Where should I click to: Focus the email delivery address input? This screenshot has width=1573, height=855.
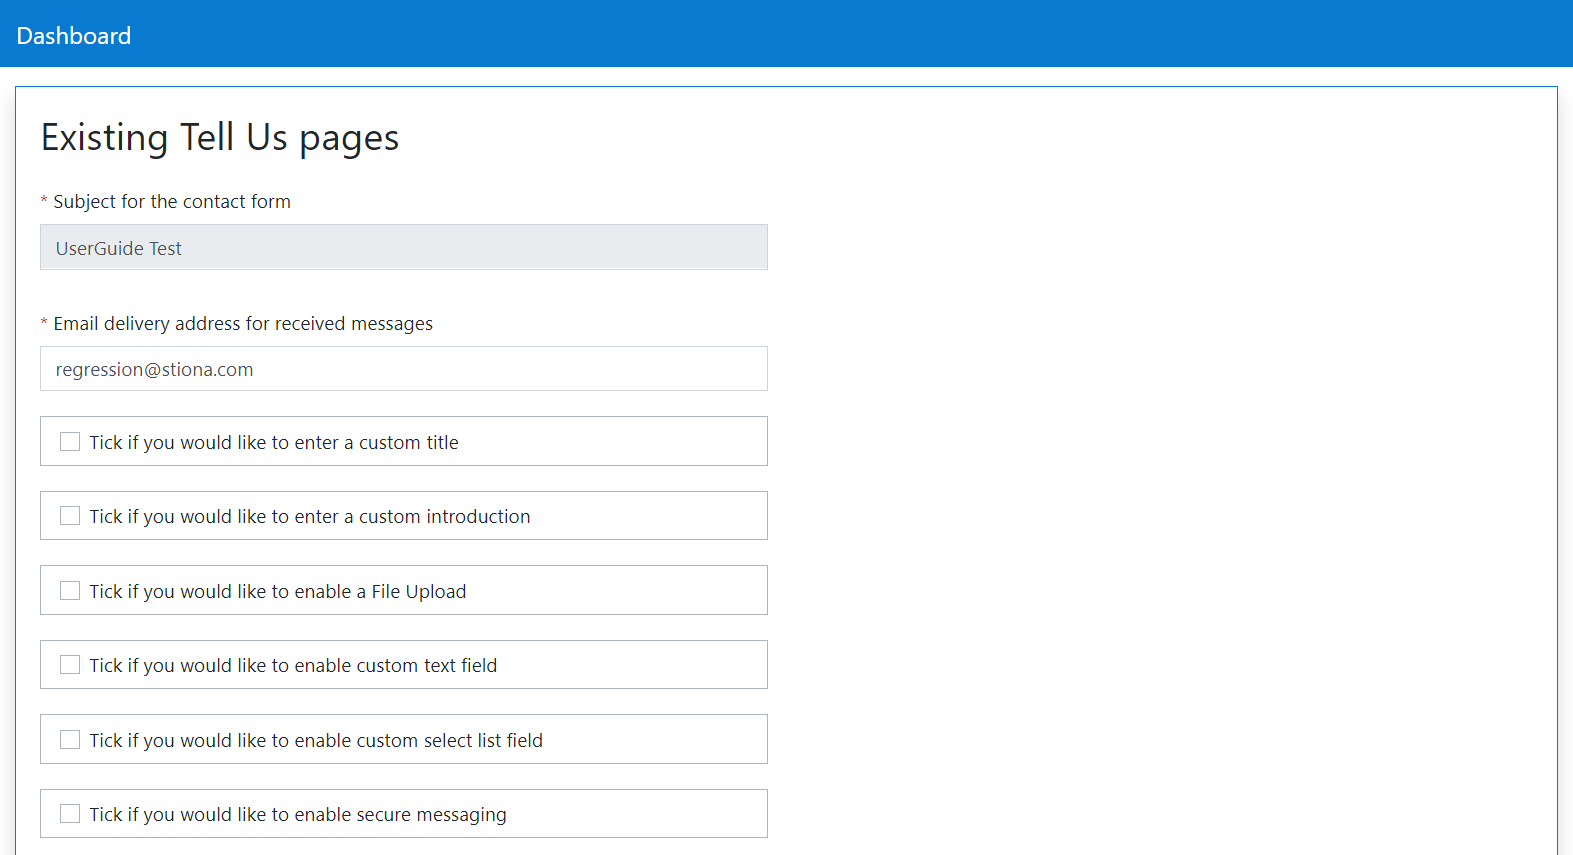pos(403,369)
